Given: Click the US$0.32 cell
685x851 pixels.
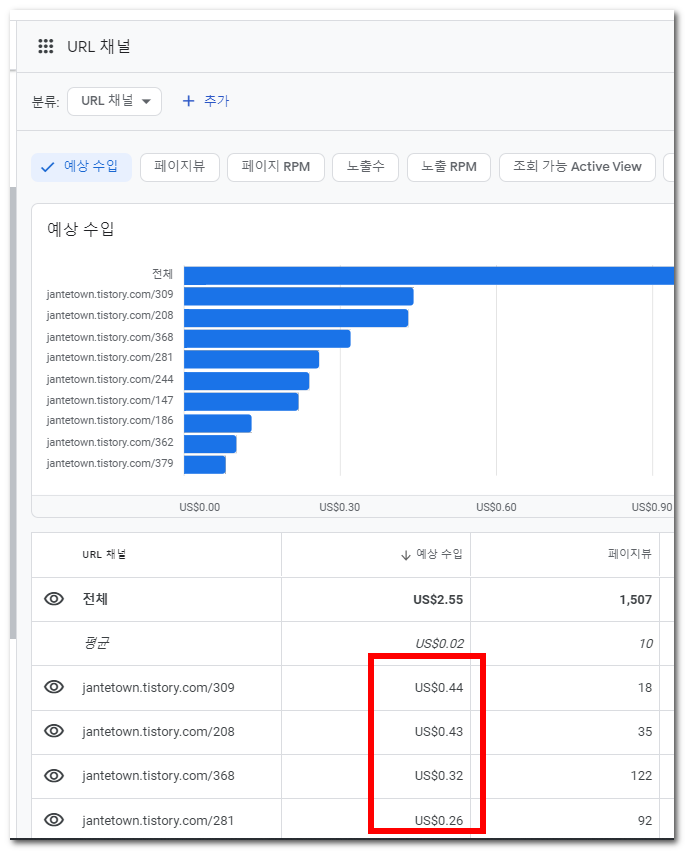Looking at the screenshot, I should pos(439,776).
